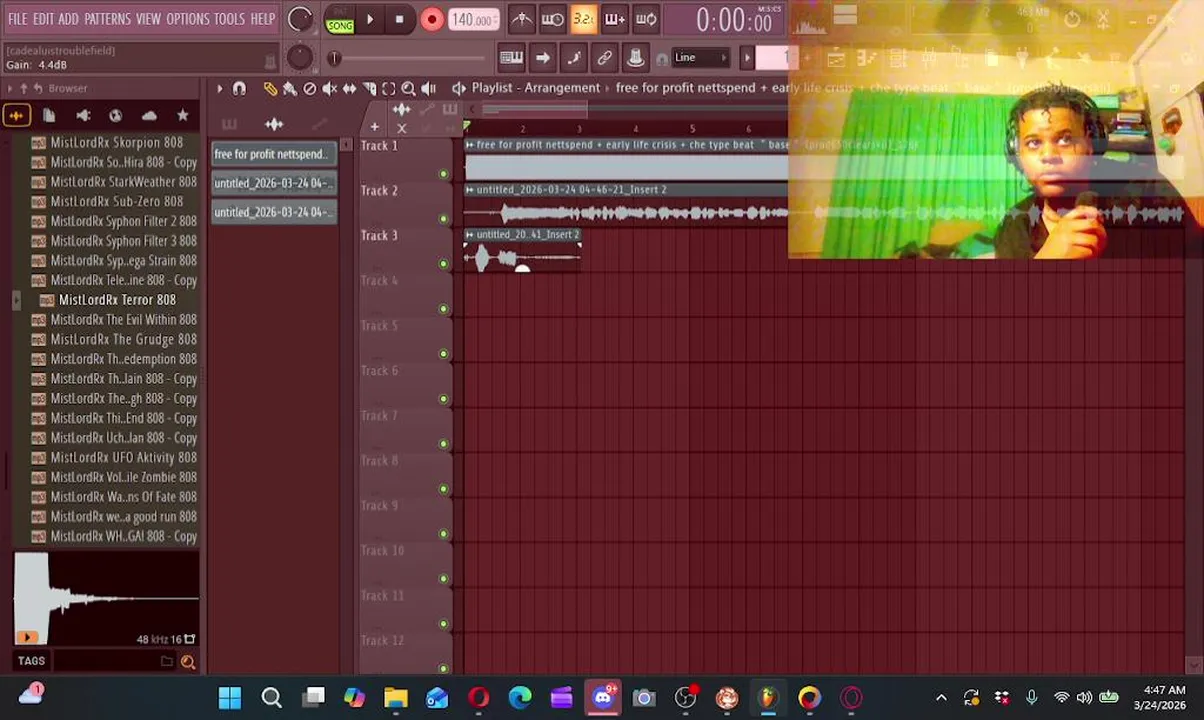1204x720 pixels.
Task: Click the main pitch knob
Action: [299, 58]
